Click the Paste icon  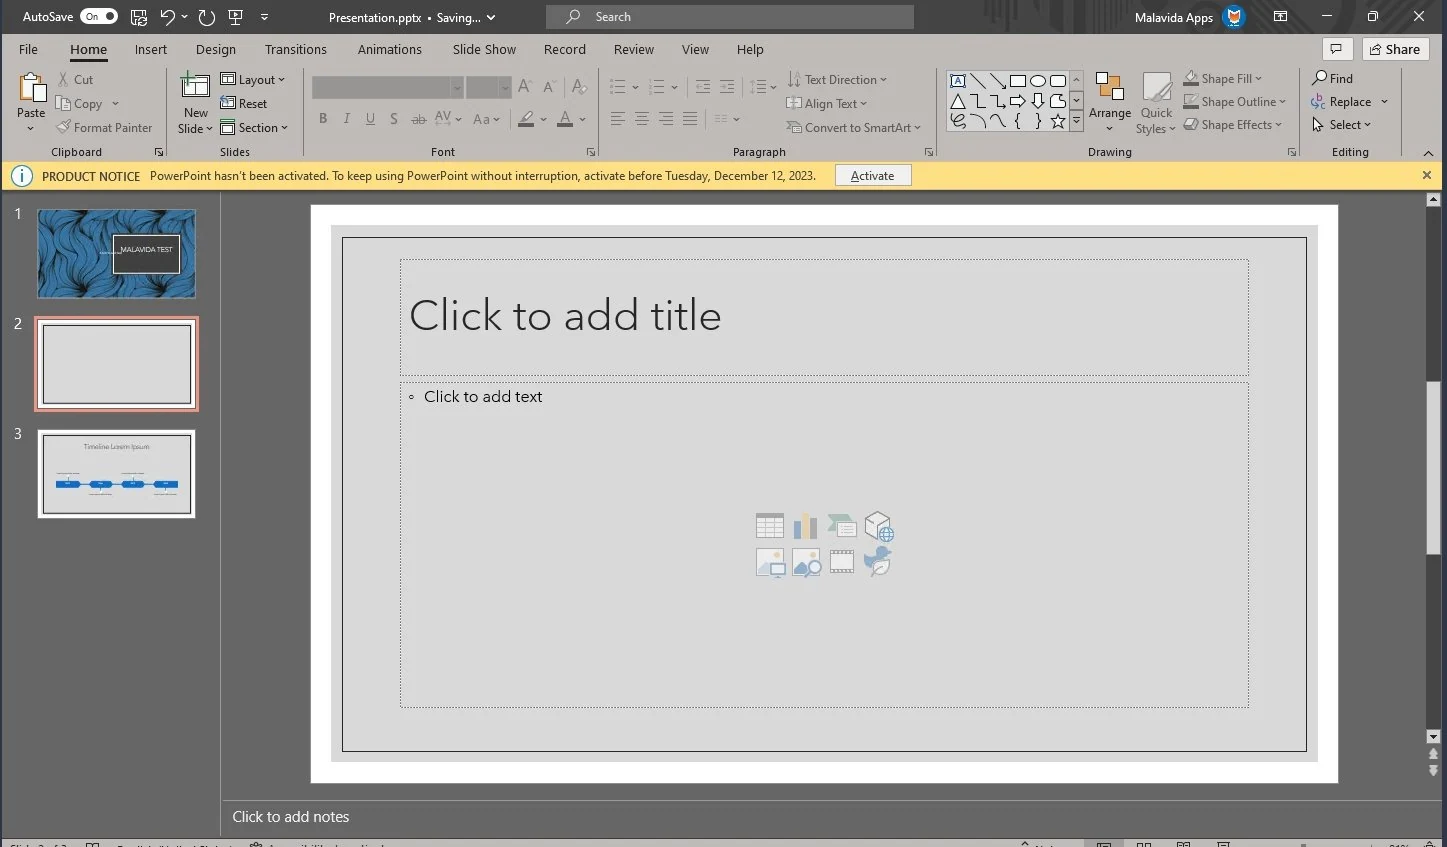point(31,89)
